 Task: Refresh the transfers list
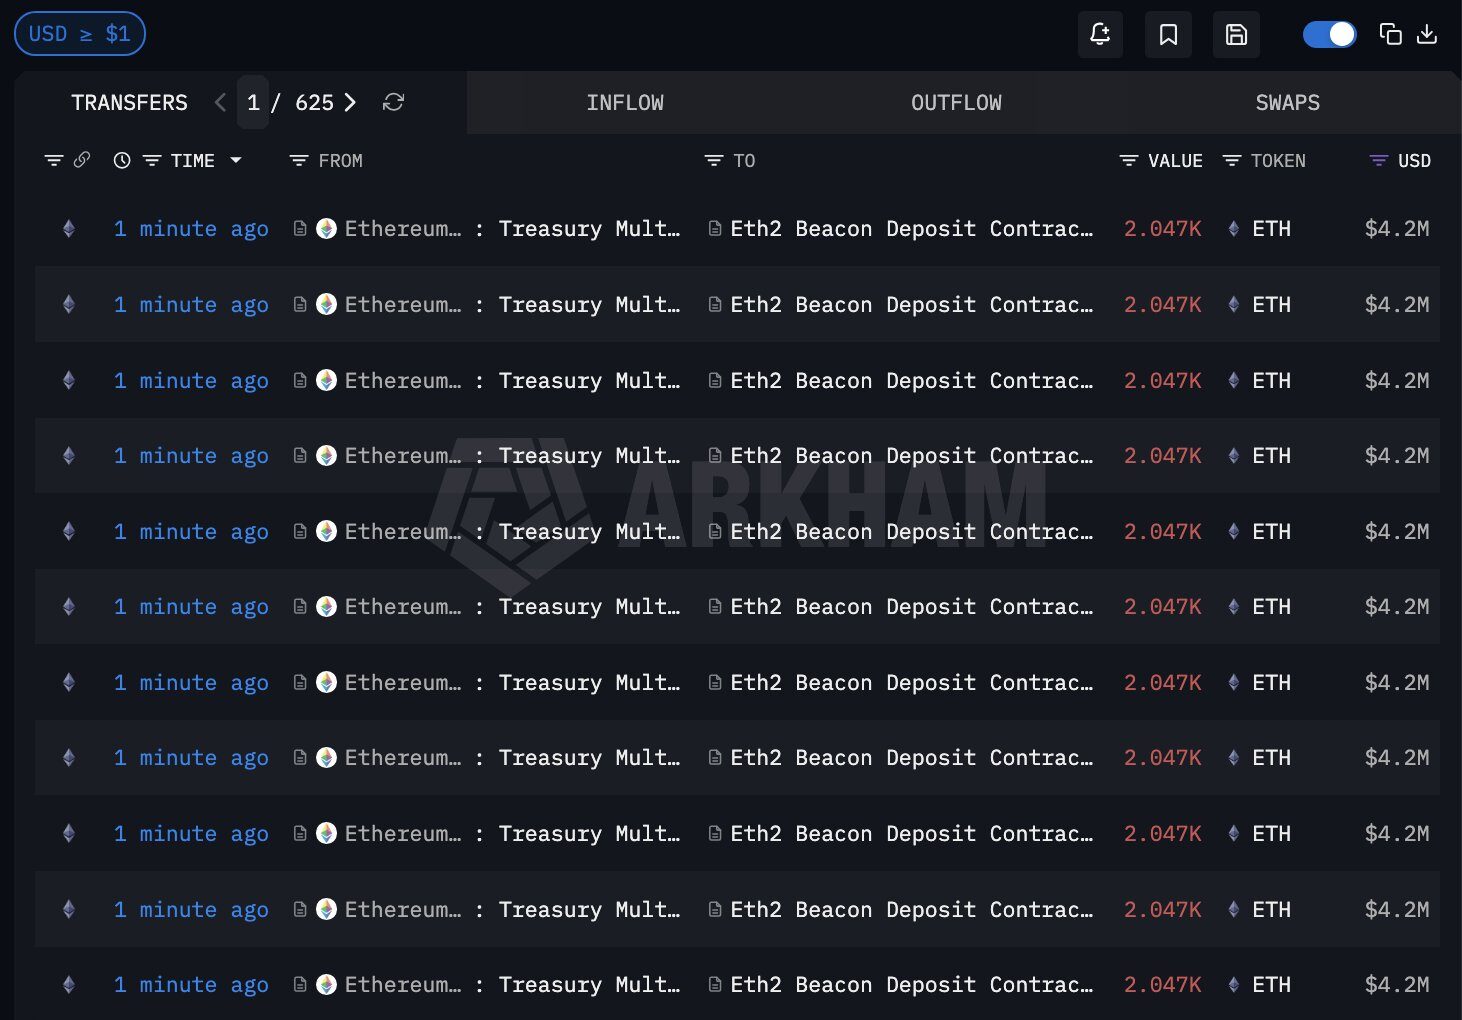click(393, 102)
